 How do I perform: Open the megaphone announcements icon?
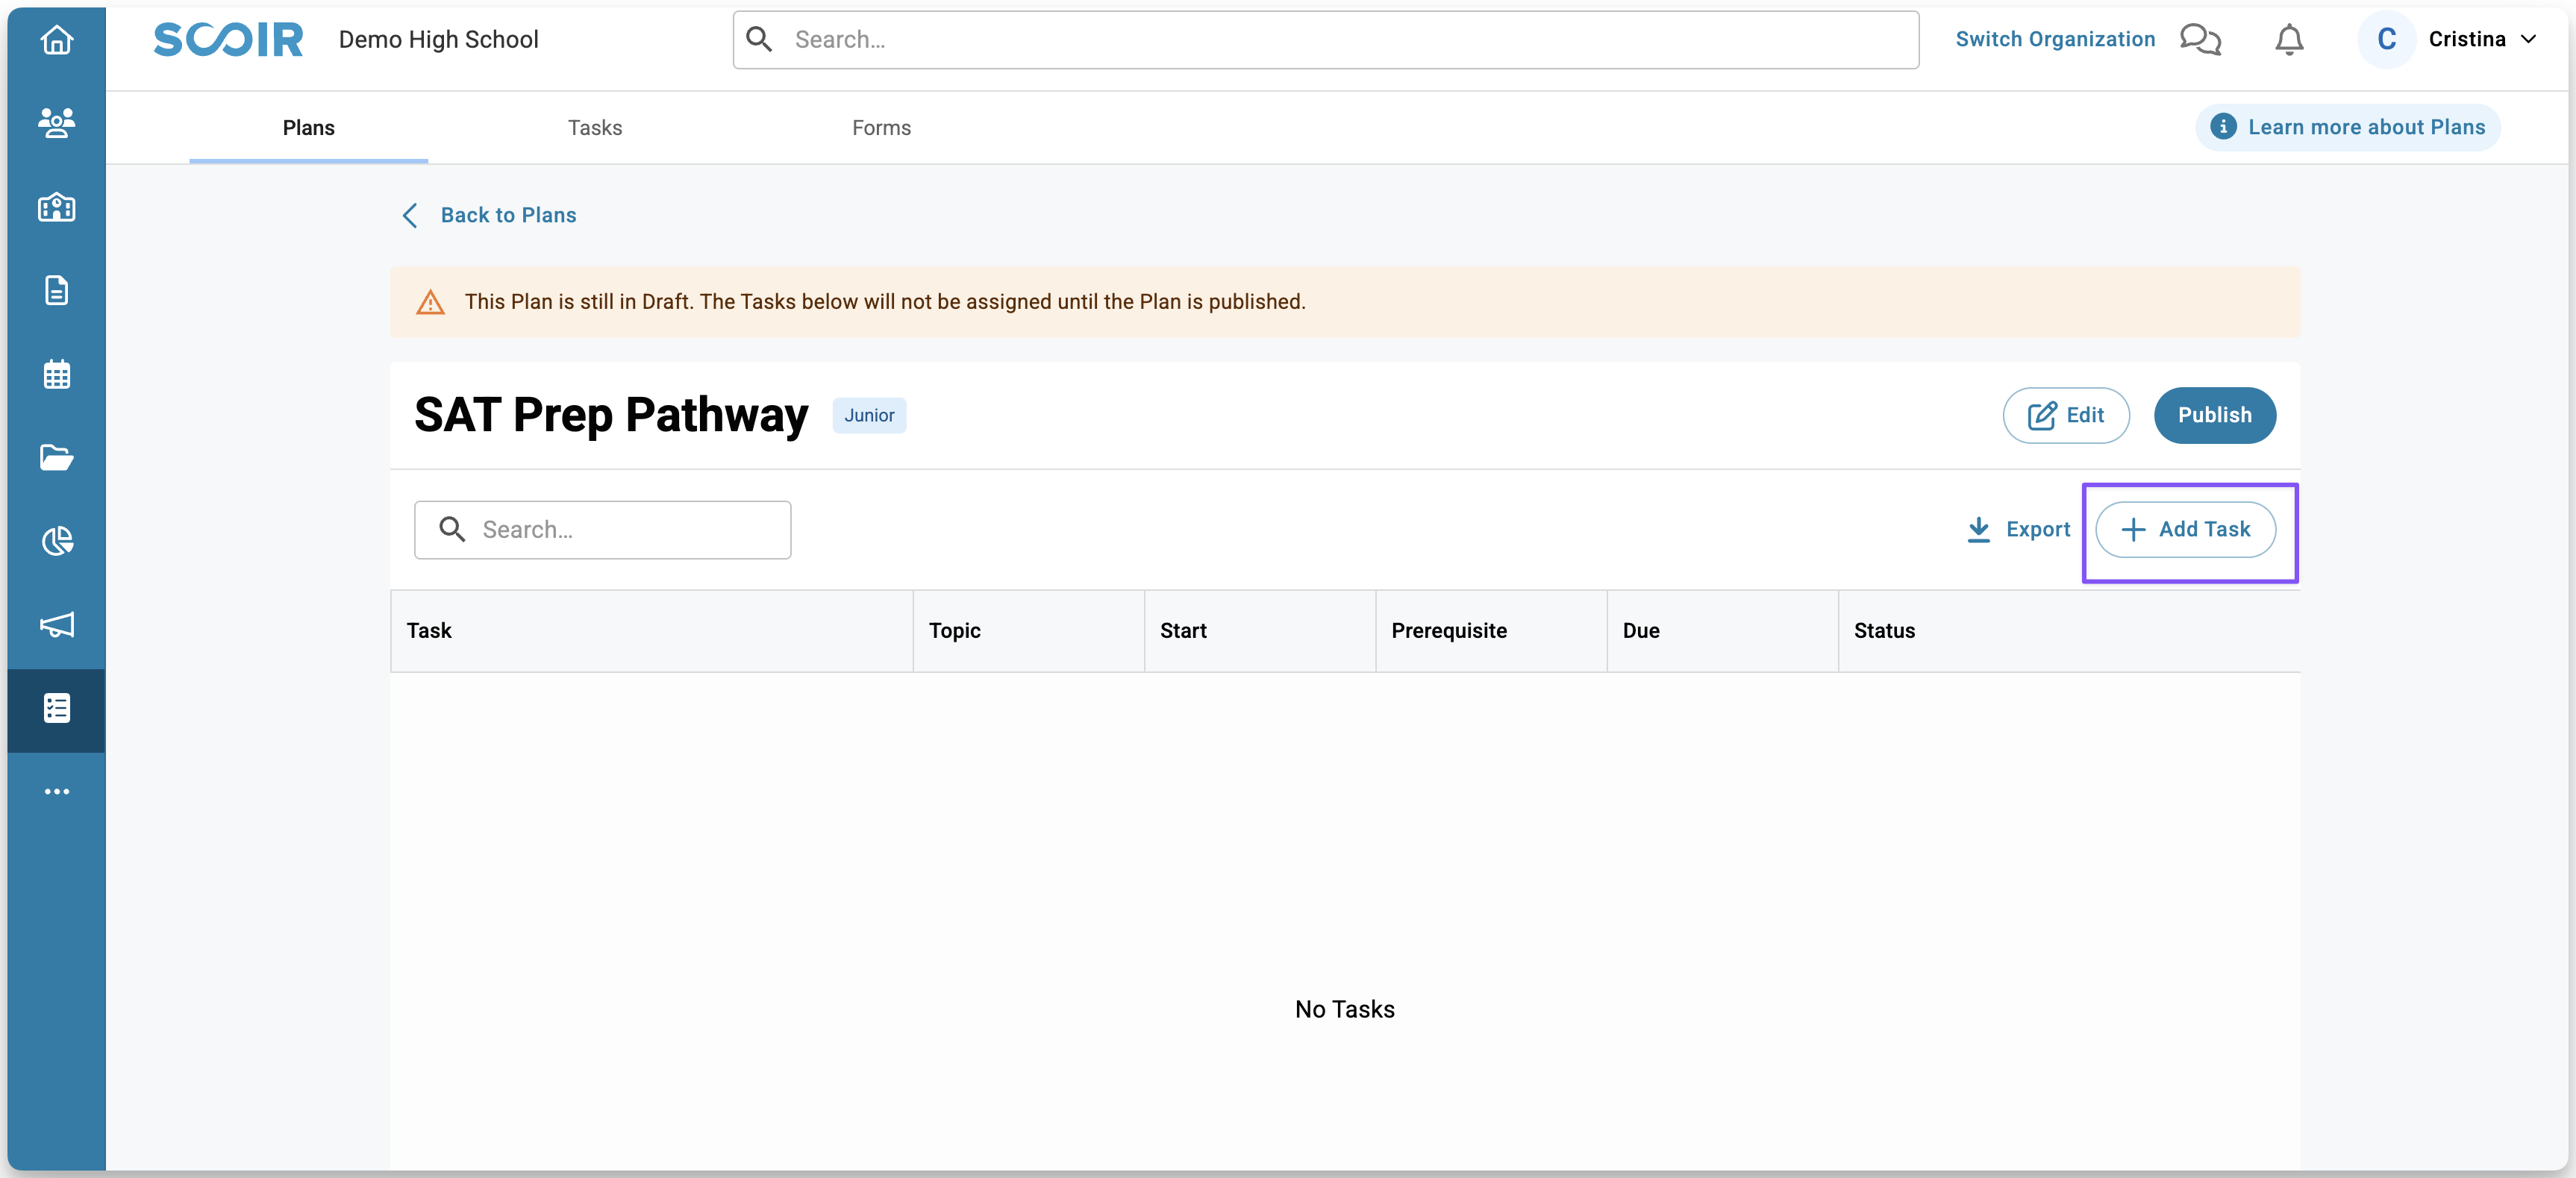pos(56,624)
